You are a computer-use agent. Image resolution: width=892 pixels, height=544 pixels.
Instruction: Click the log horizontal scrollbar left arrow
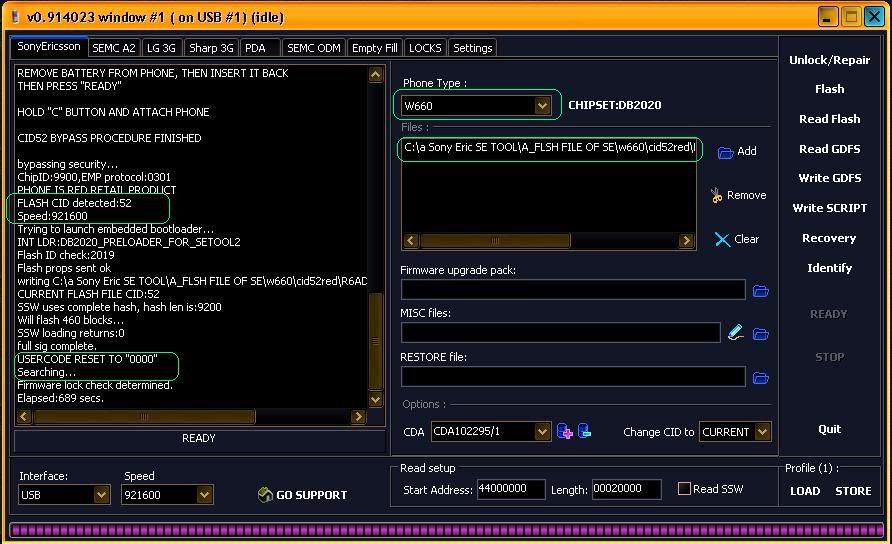click(23, 417)
